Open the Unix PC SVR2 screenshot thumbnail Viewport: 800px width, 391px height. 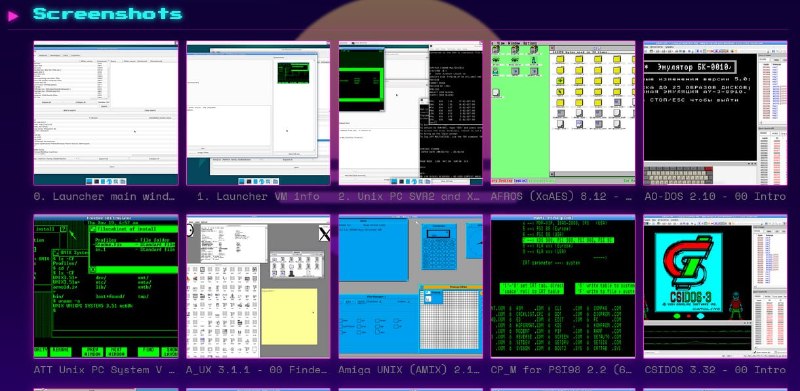click(x=411, y=113)
